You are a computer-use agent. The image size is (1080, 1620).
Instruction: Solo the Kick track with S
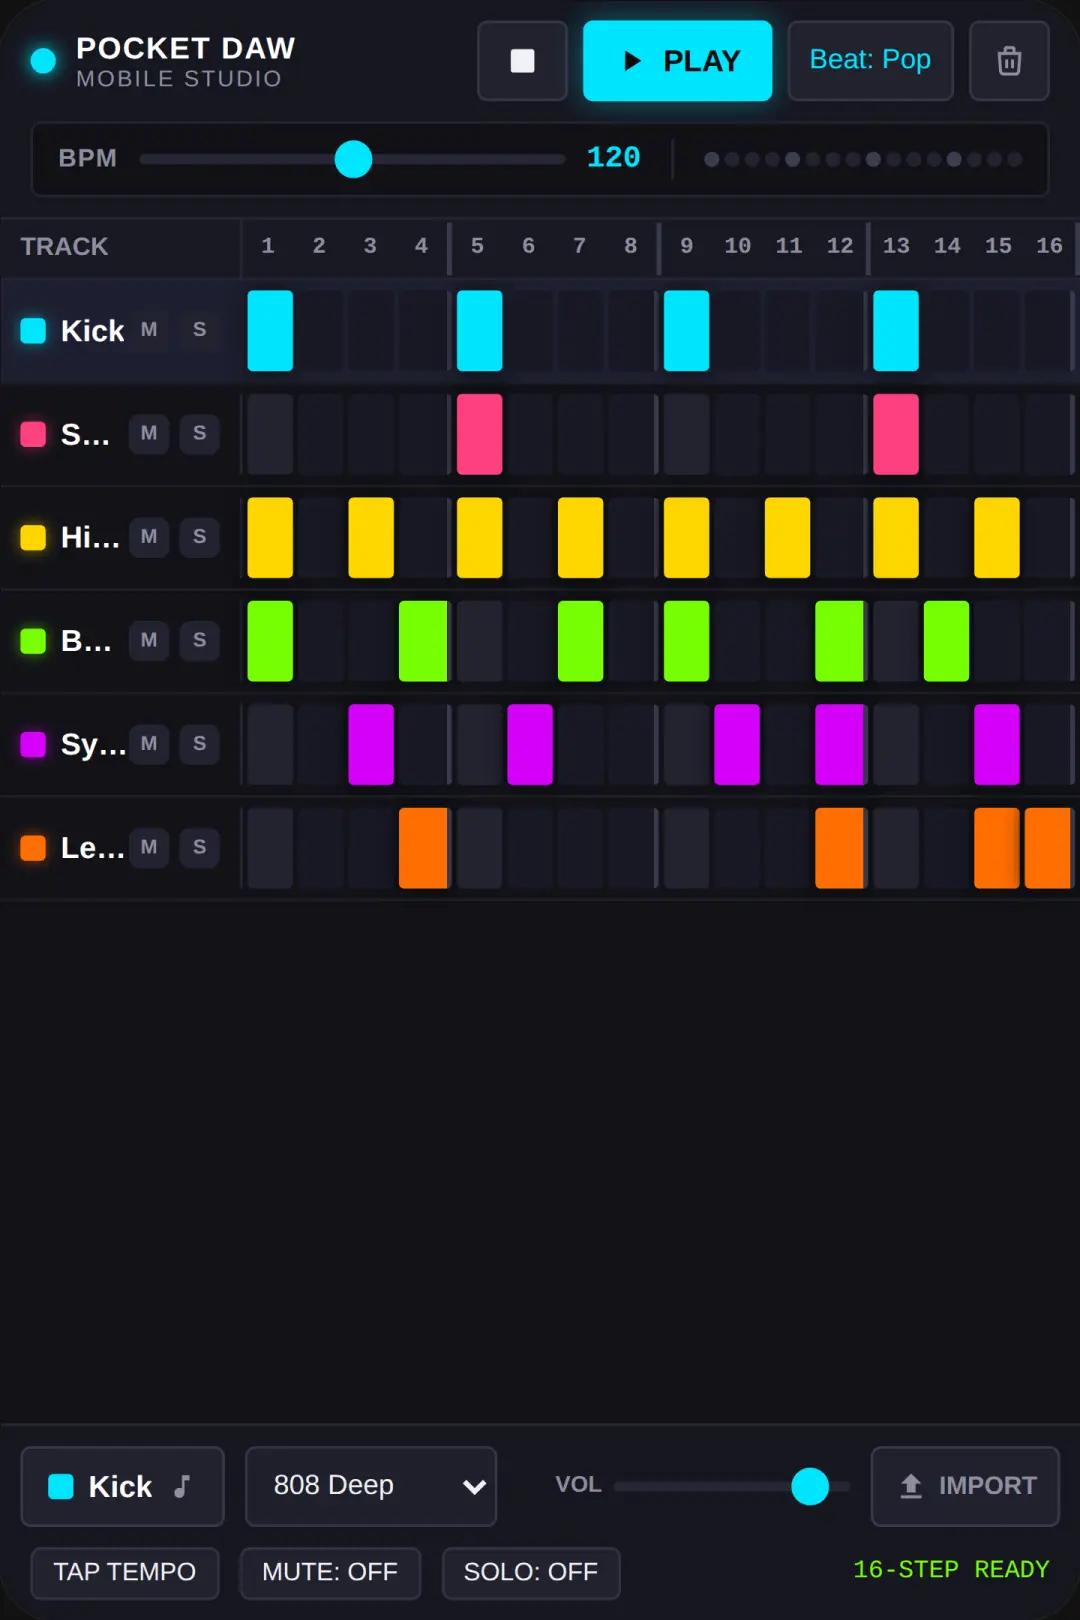tap(200, 330)
